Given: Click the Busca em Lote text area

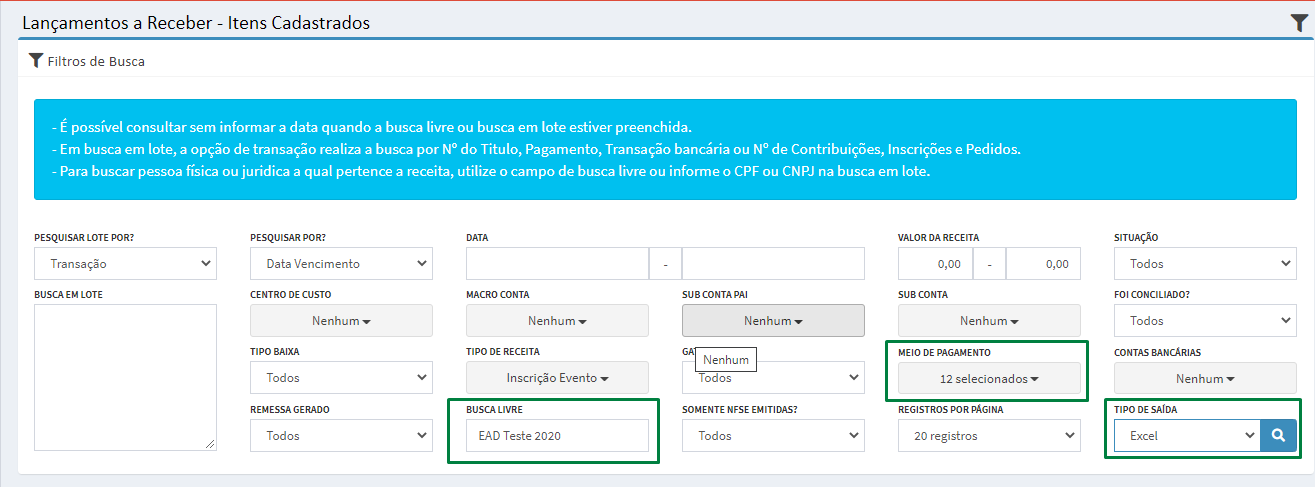Looking at the screenshot, I should [x=125, y=377].
